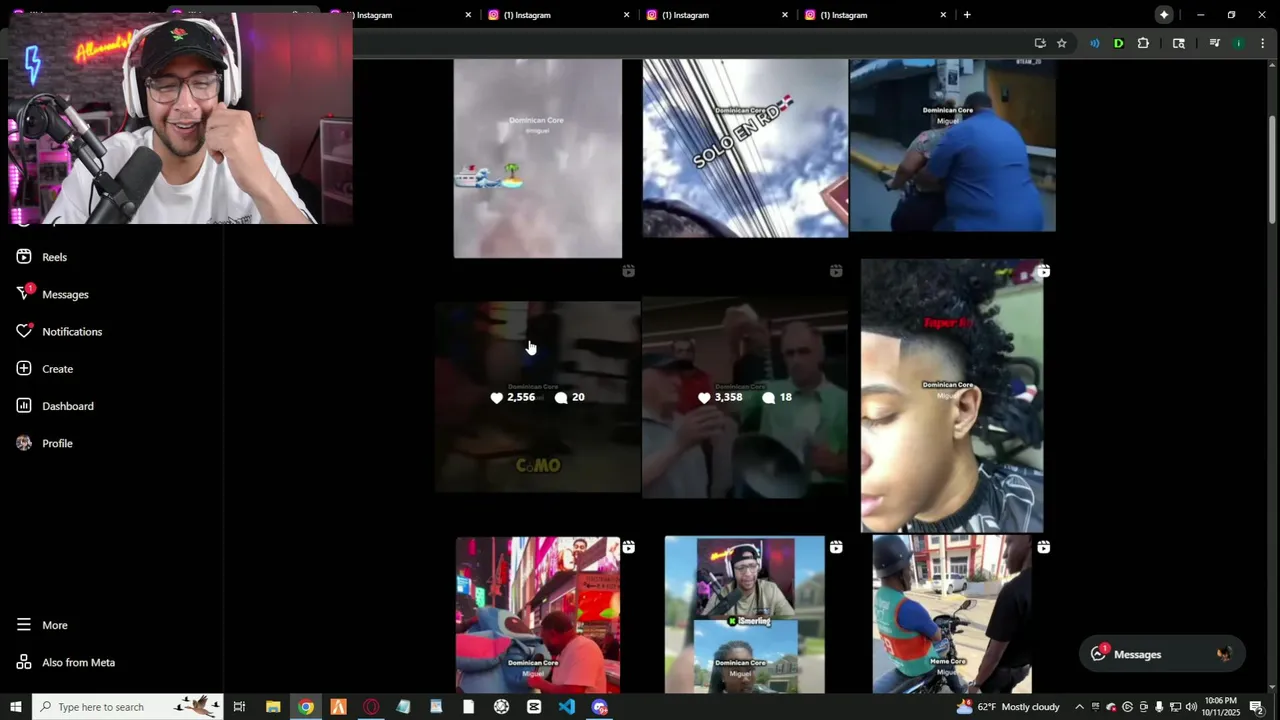This screenshot has height=720, width=1280.
Task: Switch to the fourth Instagram browser tab
Action: (x=558, y=15)
